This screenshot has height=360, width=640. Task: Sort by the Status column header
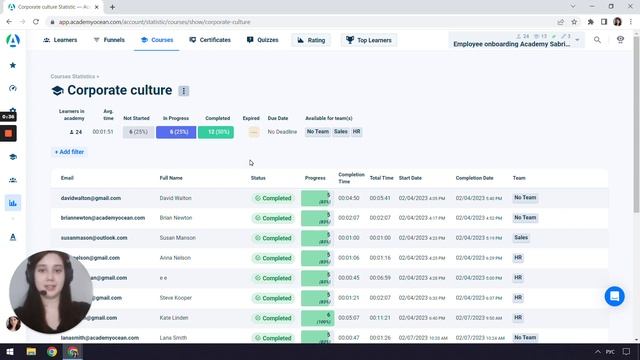(258, 178)
